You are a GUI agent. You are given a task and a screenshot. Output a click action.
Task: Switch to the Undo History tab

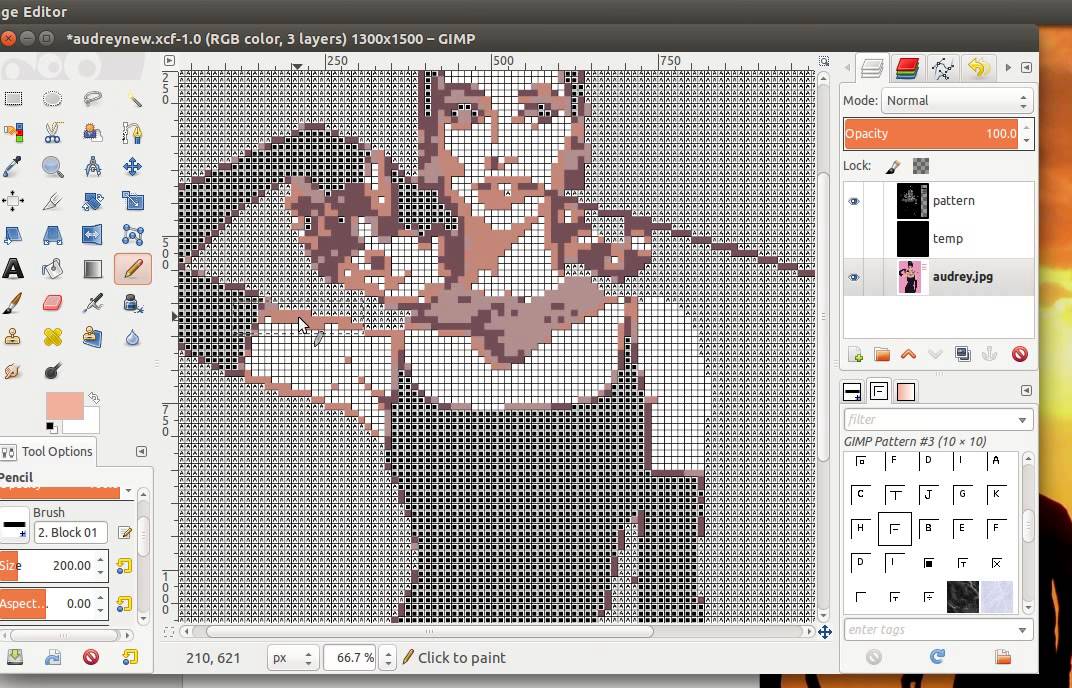coord(978,68)
